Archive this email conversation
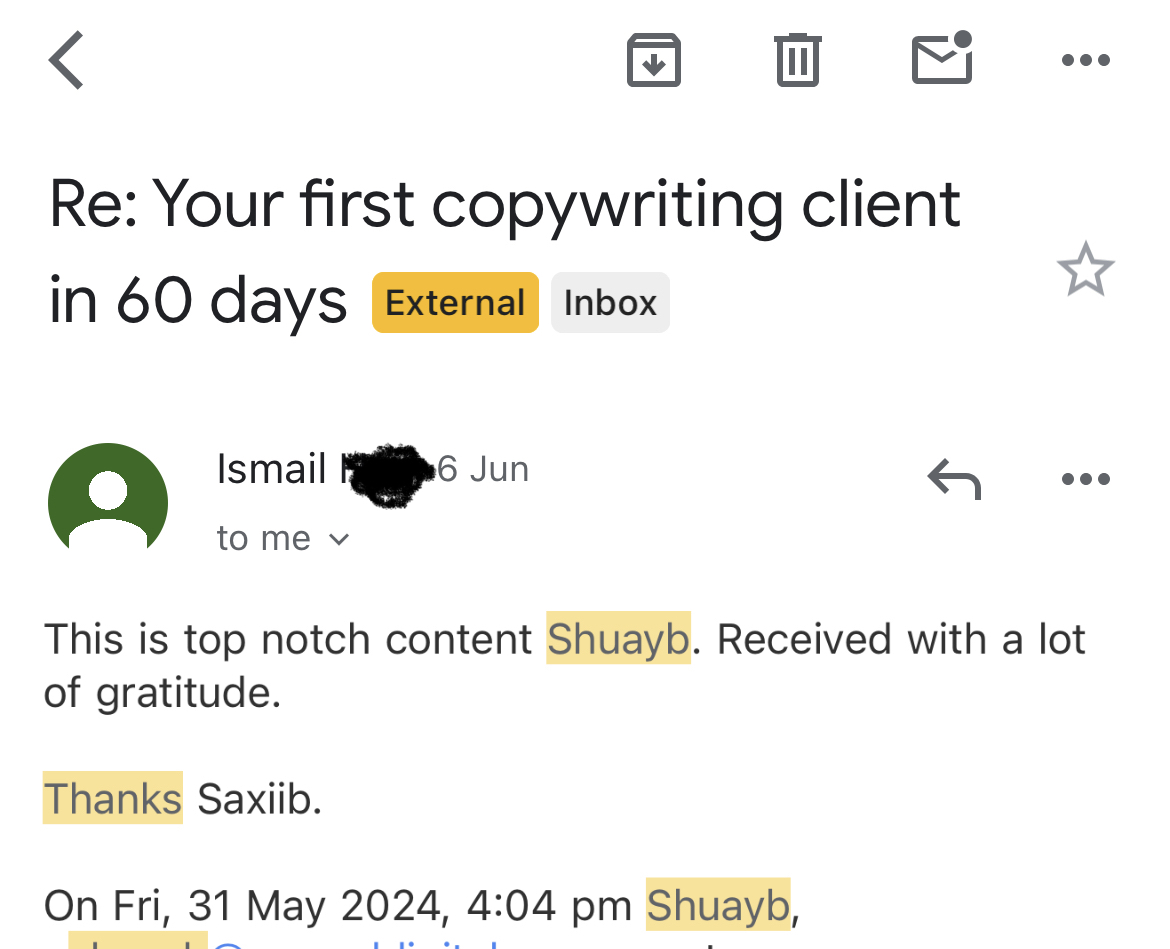This screenshot has width=1170, height=949. point(653,60)
